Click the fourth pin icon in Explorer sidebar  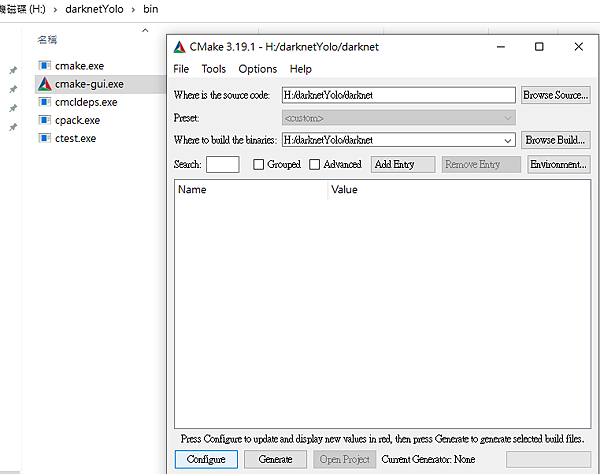click(13, 127)
